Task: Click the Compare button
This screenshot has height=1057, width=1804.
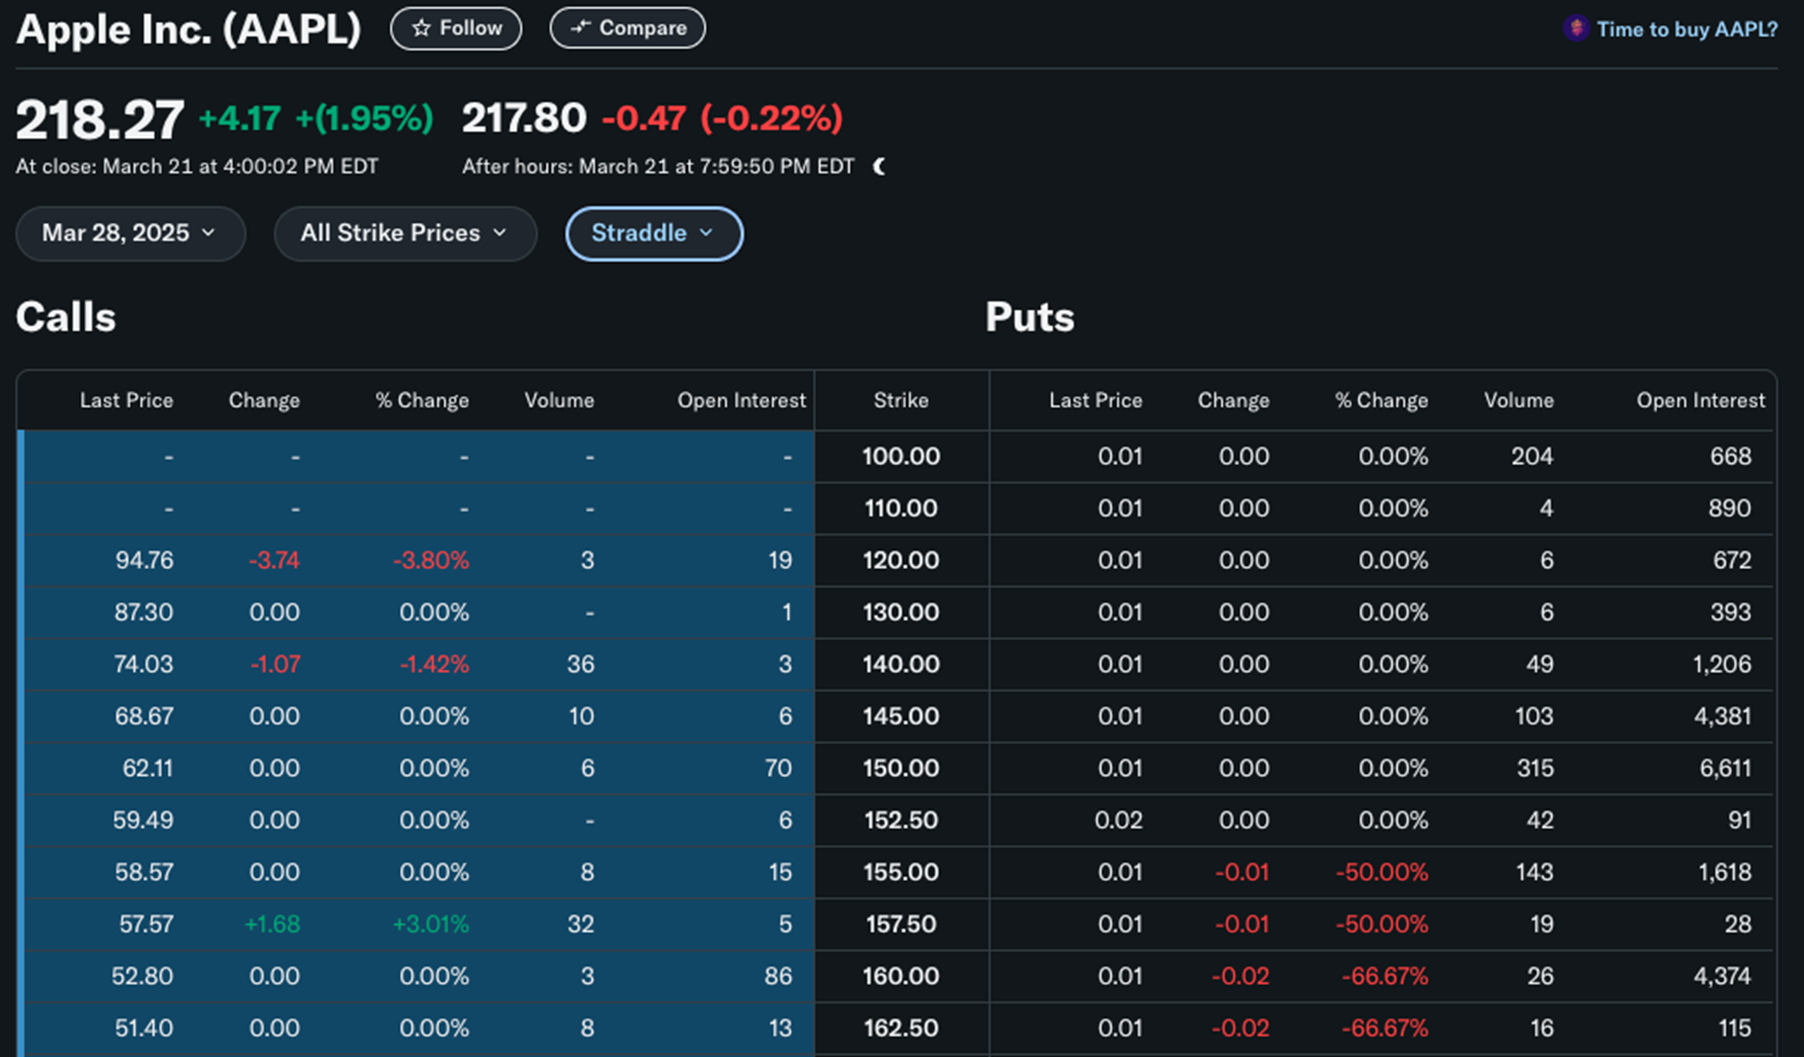Action: [627, 28]
